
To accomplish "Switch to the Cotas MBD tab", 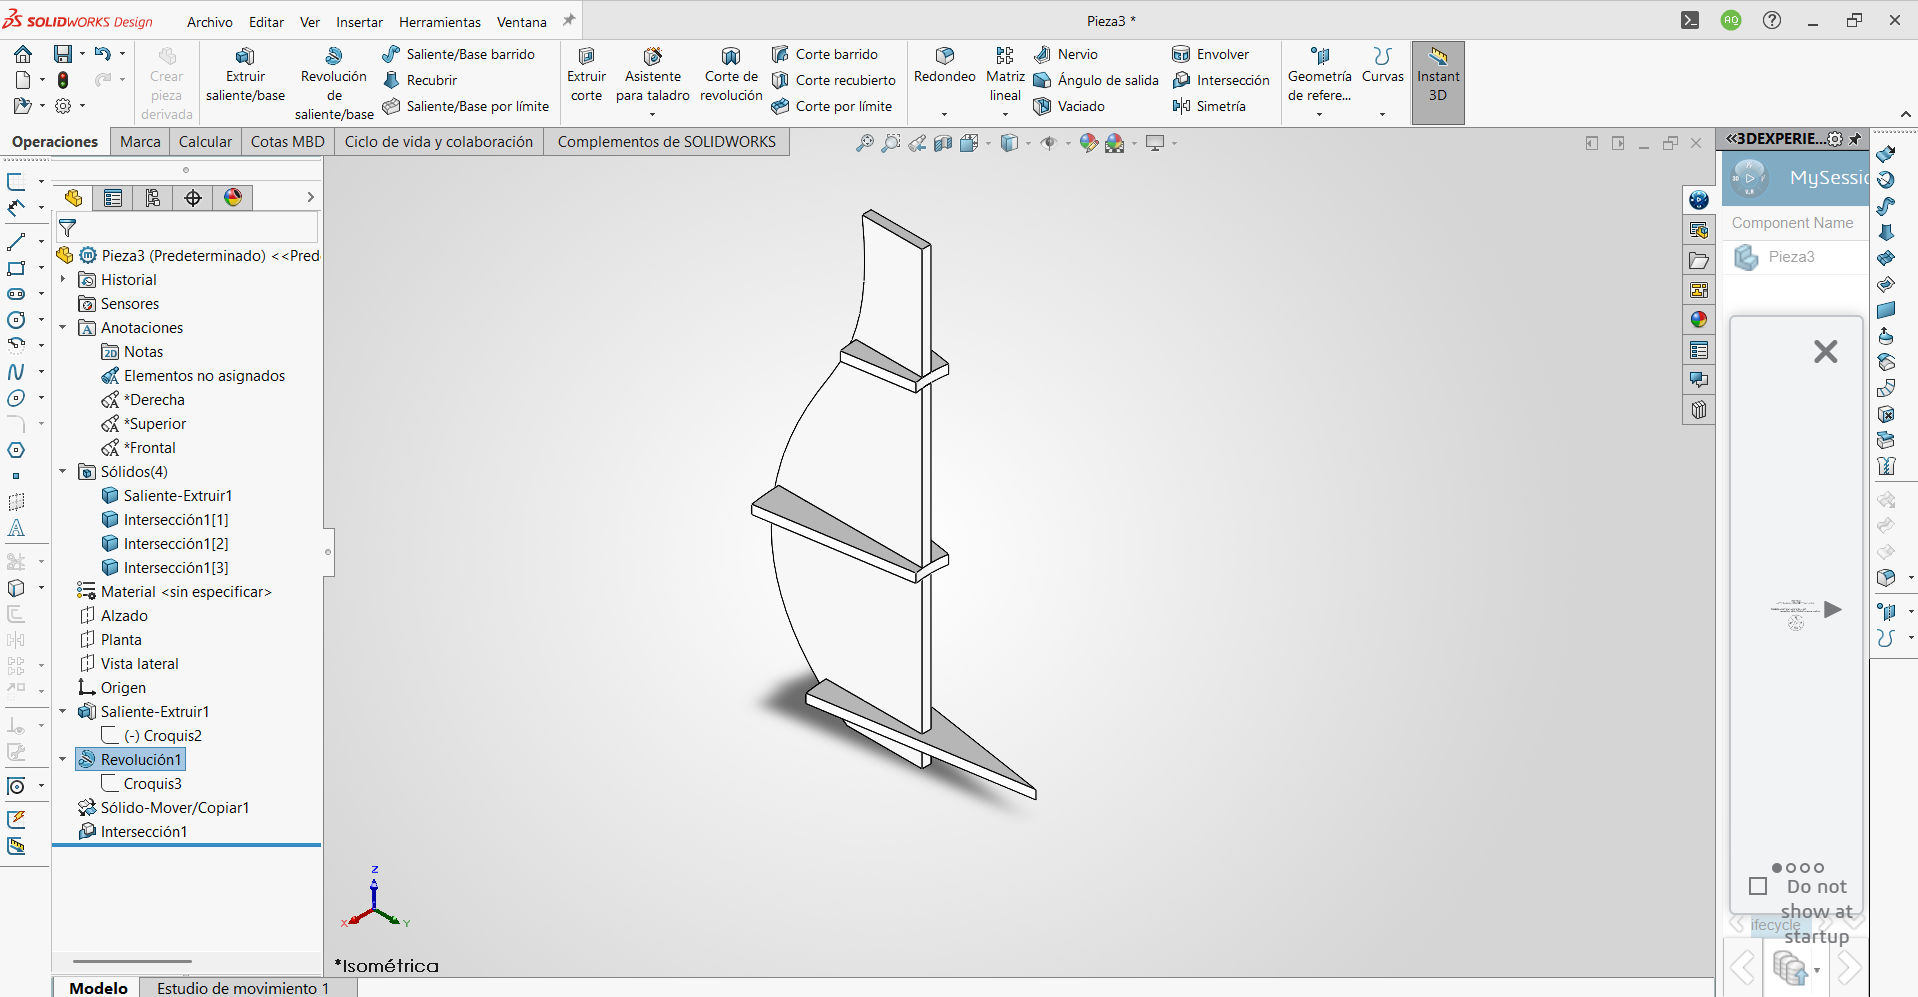I will [287, 142].
